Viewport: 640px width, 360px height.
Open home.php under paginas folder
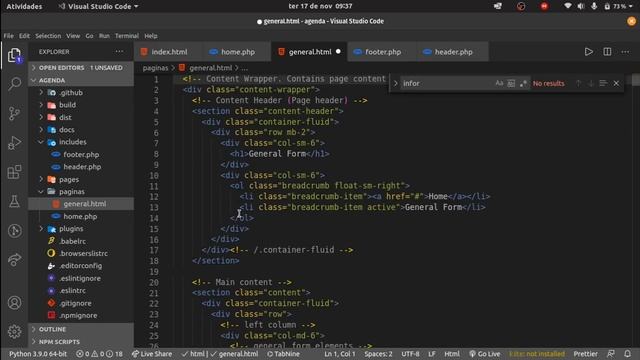click(81, 217)
